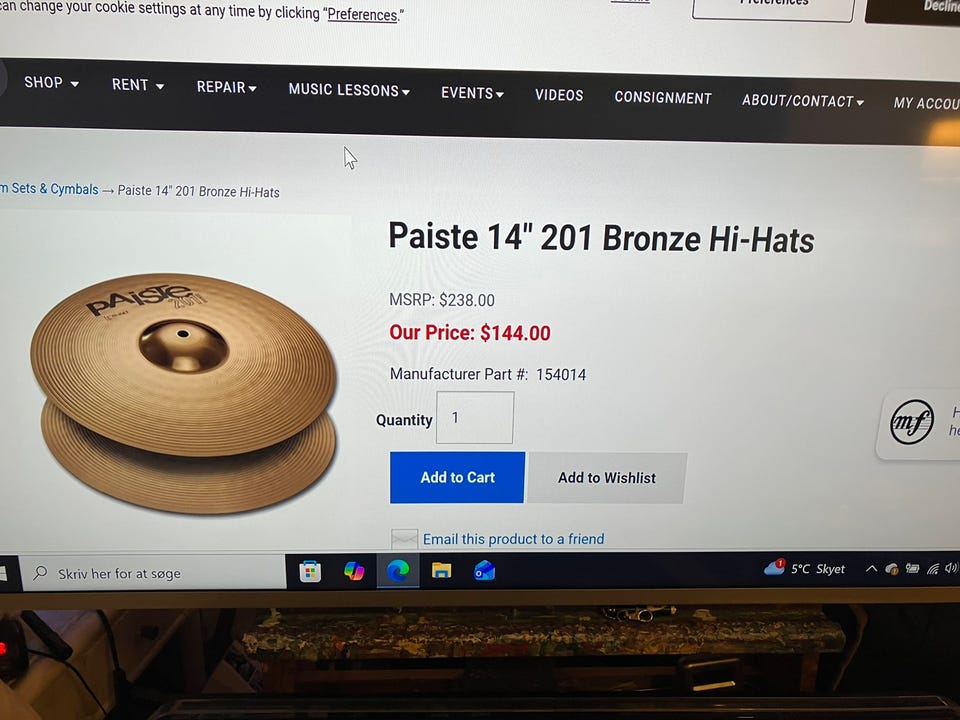Open the MUSIC LESSONS dropdown

tap(349, 91)
